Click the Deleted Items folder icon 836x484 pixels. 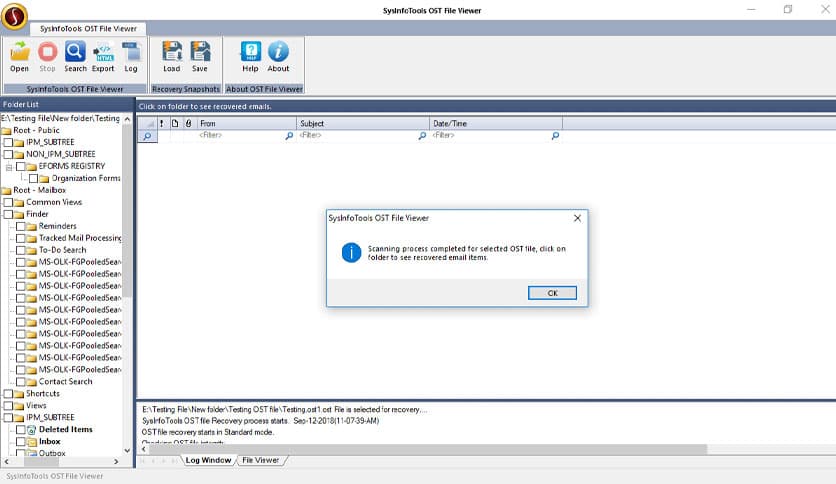pos(31,430)
